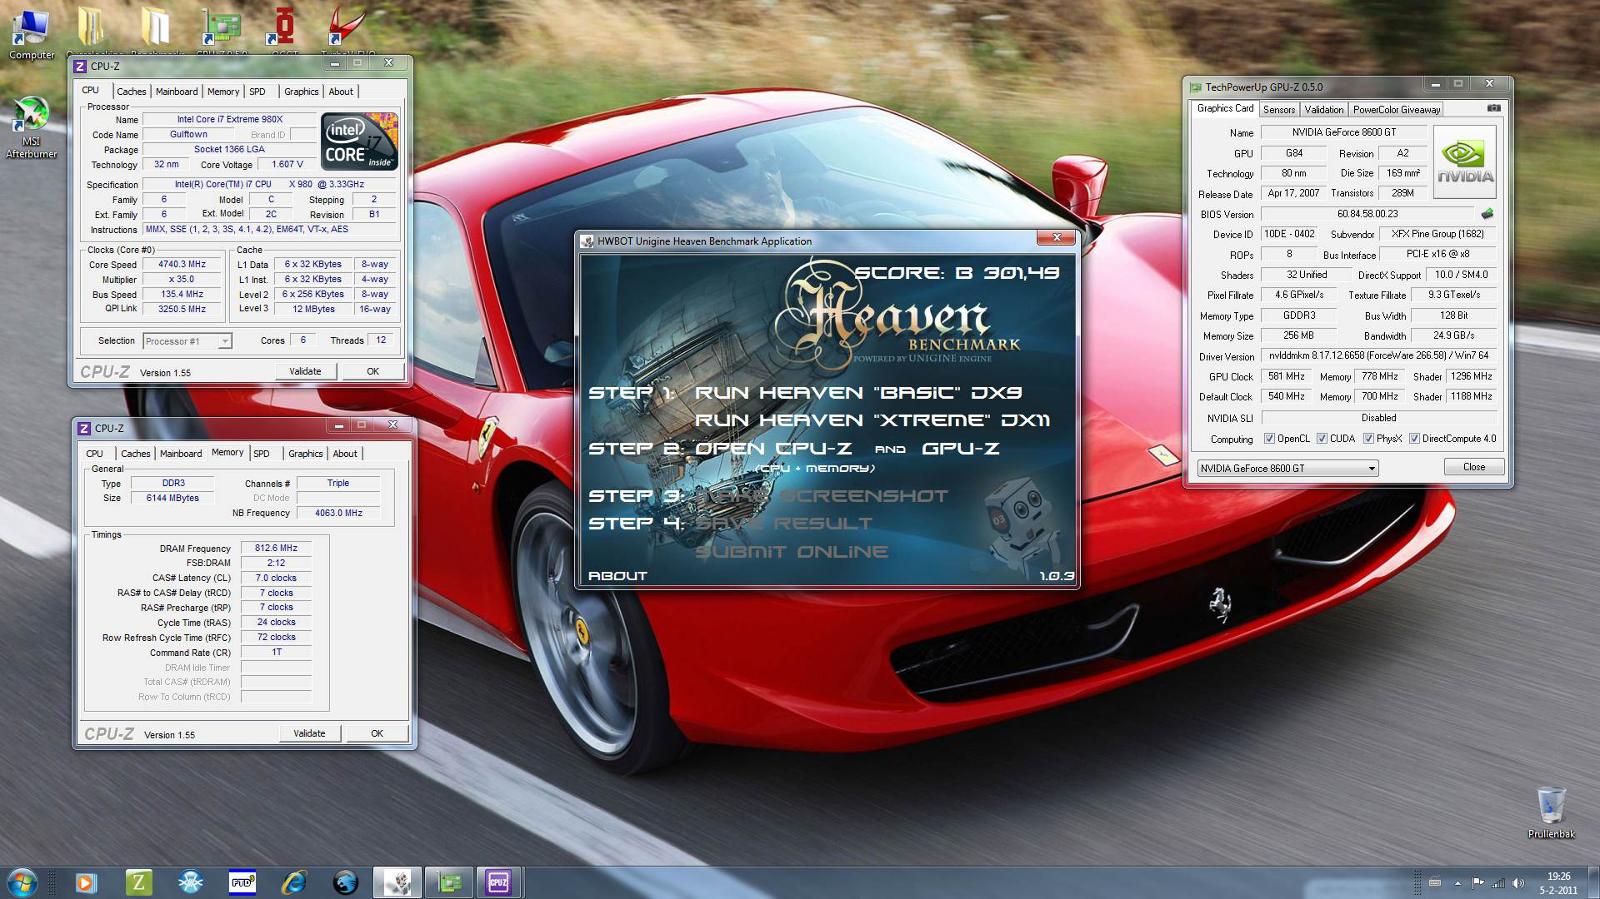Click the Windows Start orb
Image resolution: width=1600 pixels, height=899 pixels.
(22, 882)
